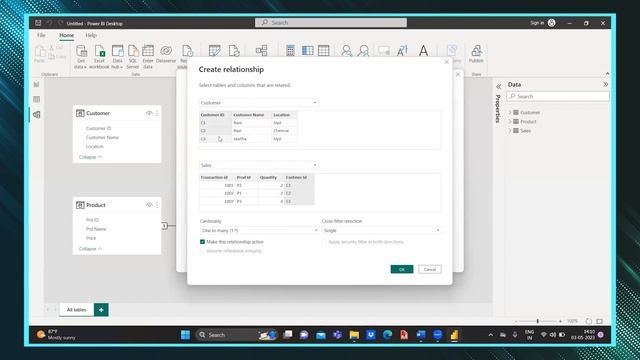The image size is (640, 360).
Task: Open the Sales table selection dropdown
Action: click(x=259, y=165)
